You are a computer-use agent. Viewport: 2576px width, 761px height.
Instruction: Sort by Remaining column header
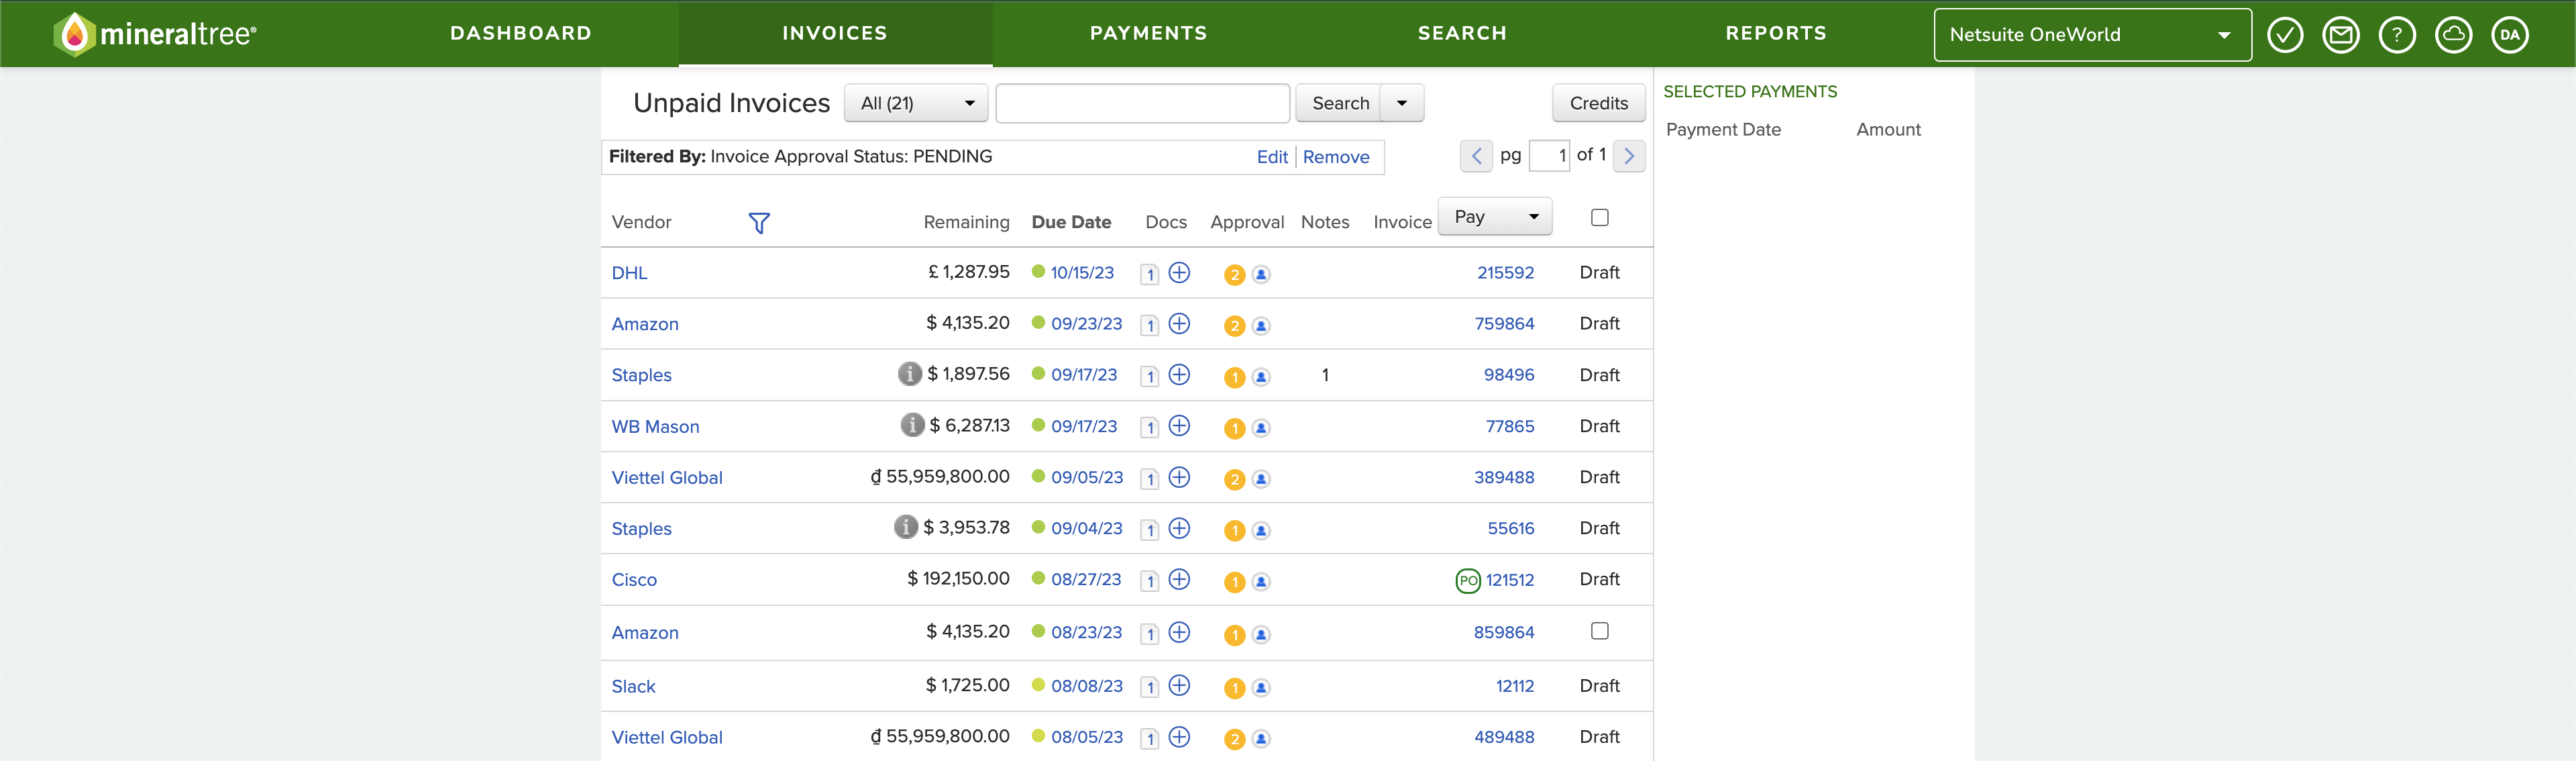(966, 222)
